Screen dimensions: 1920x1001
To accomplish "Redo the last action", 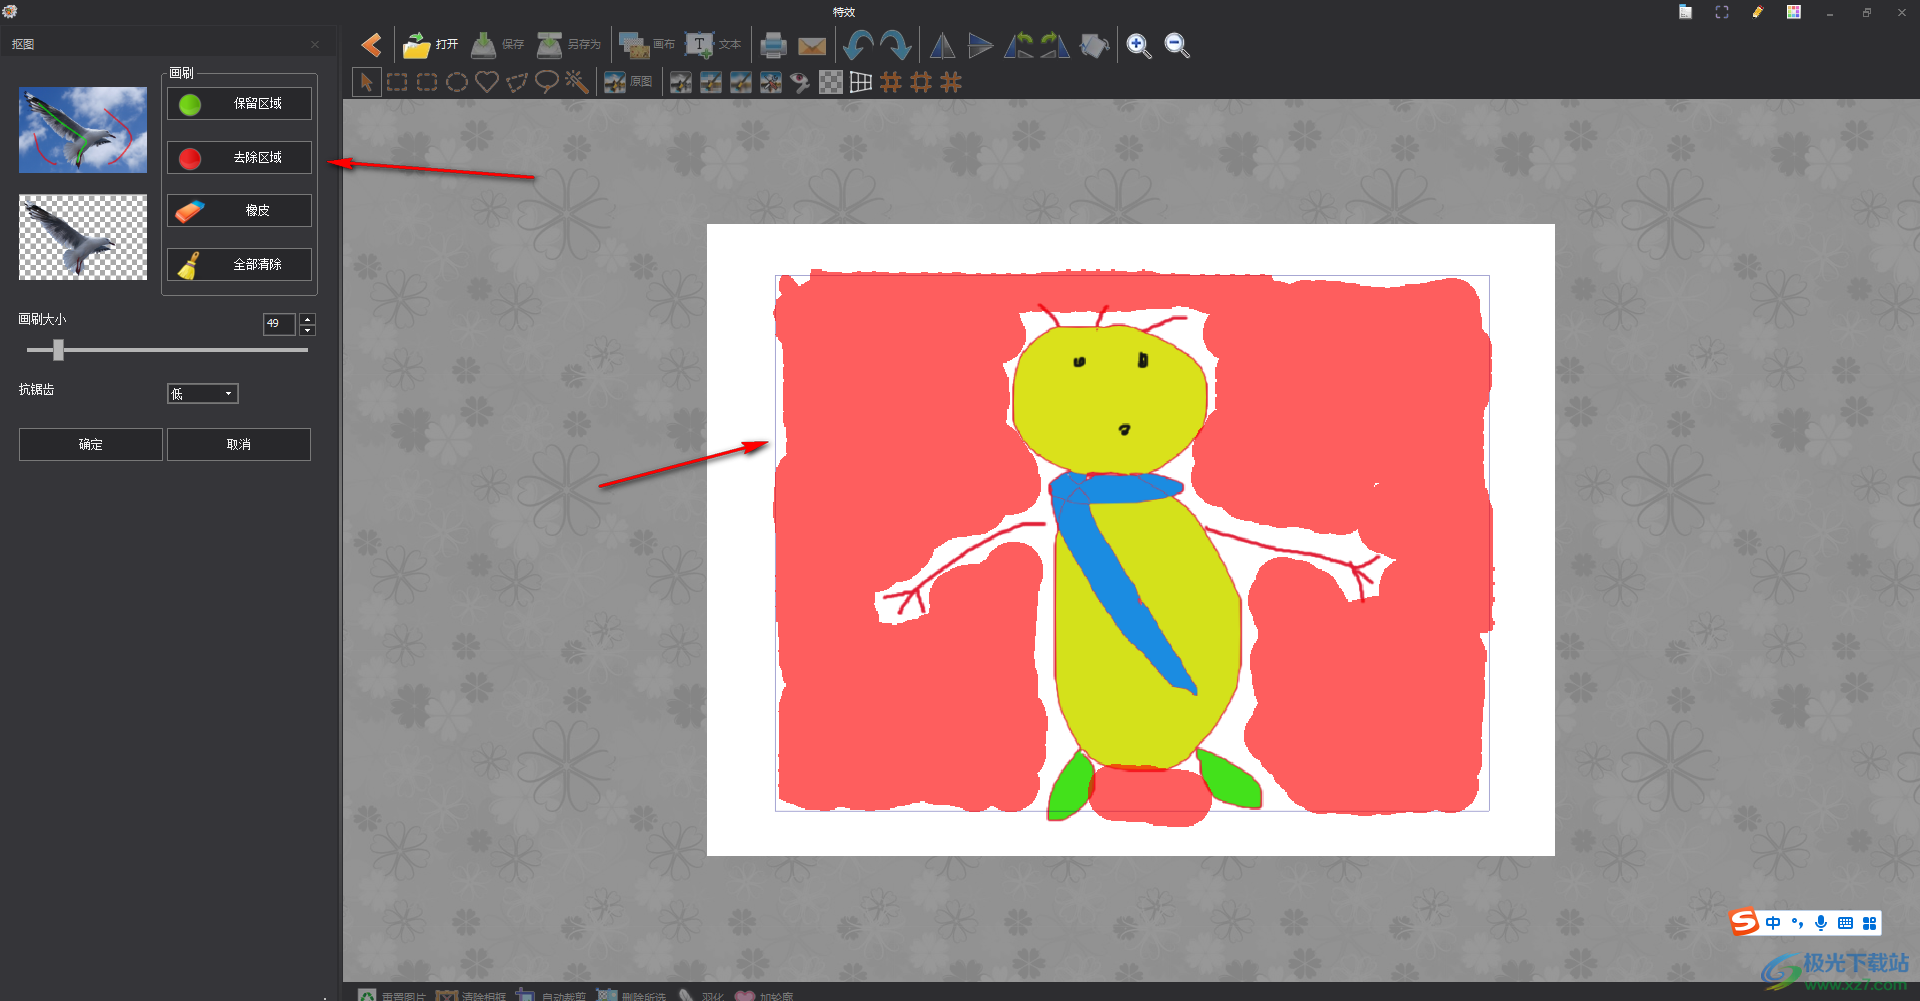I will (x=896, y=45).
